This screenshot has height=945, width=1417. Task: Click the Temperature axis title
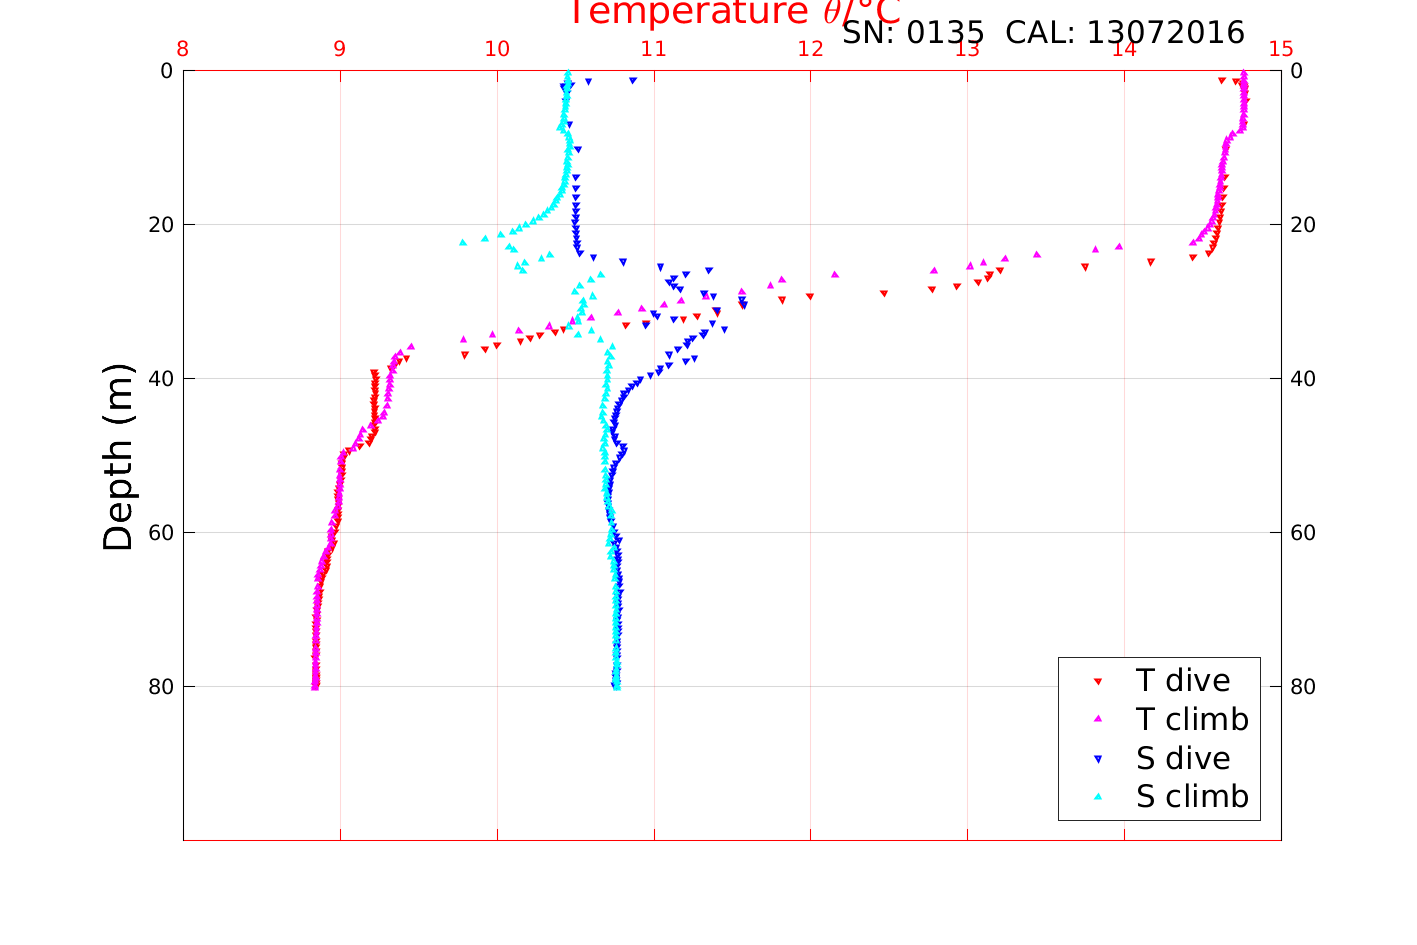coord(735,12)
